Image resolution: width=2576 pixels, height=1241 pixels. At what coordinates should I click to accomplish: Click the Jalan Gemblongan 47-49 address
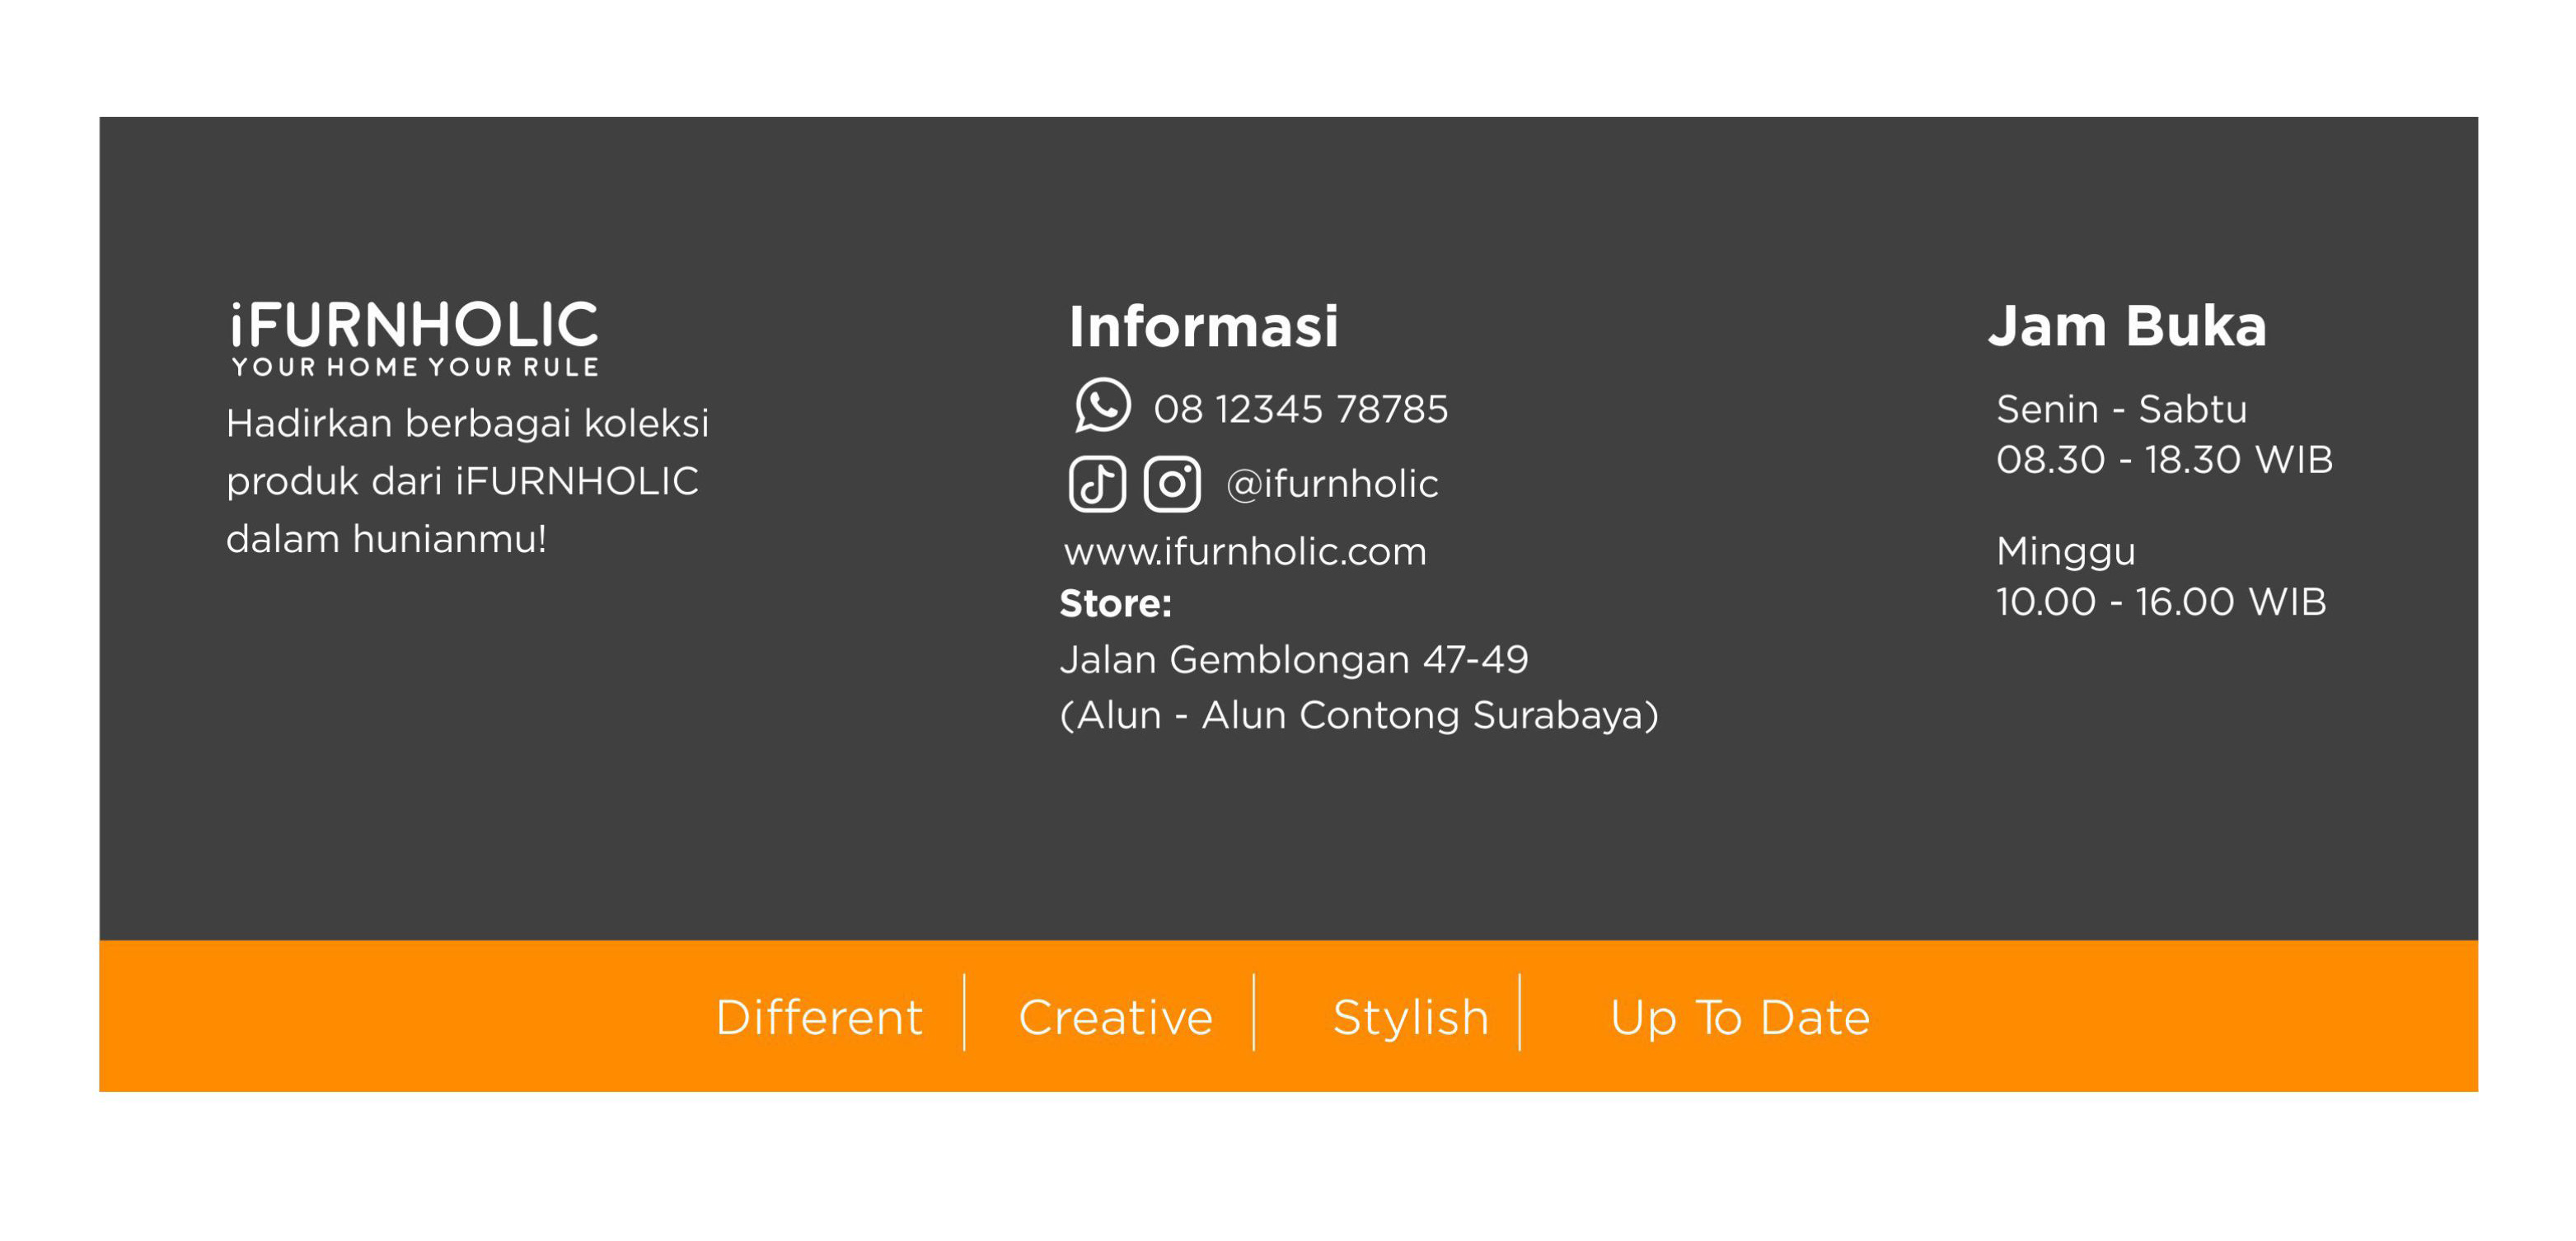click(1293, 660)
